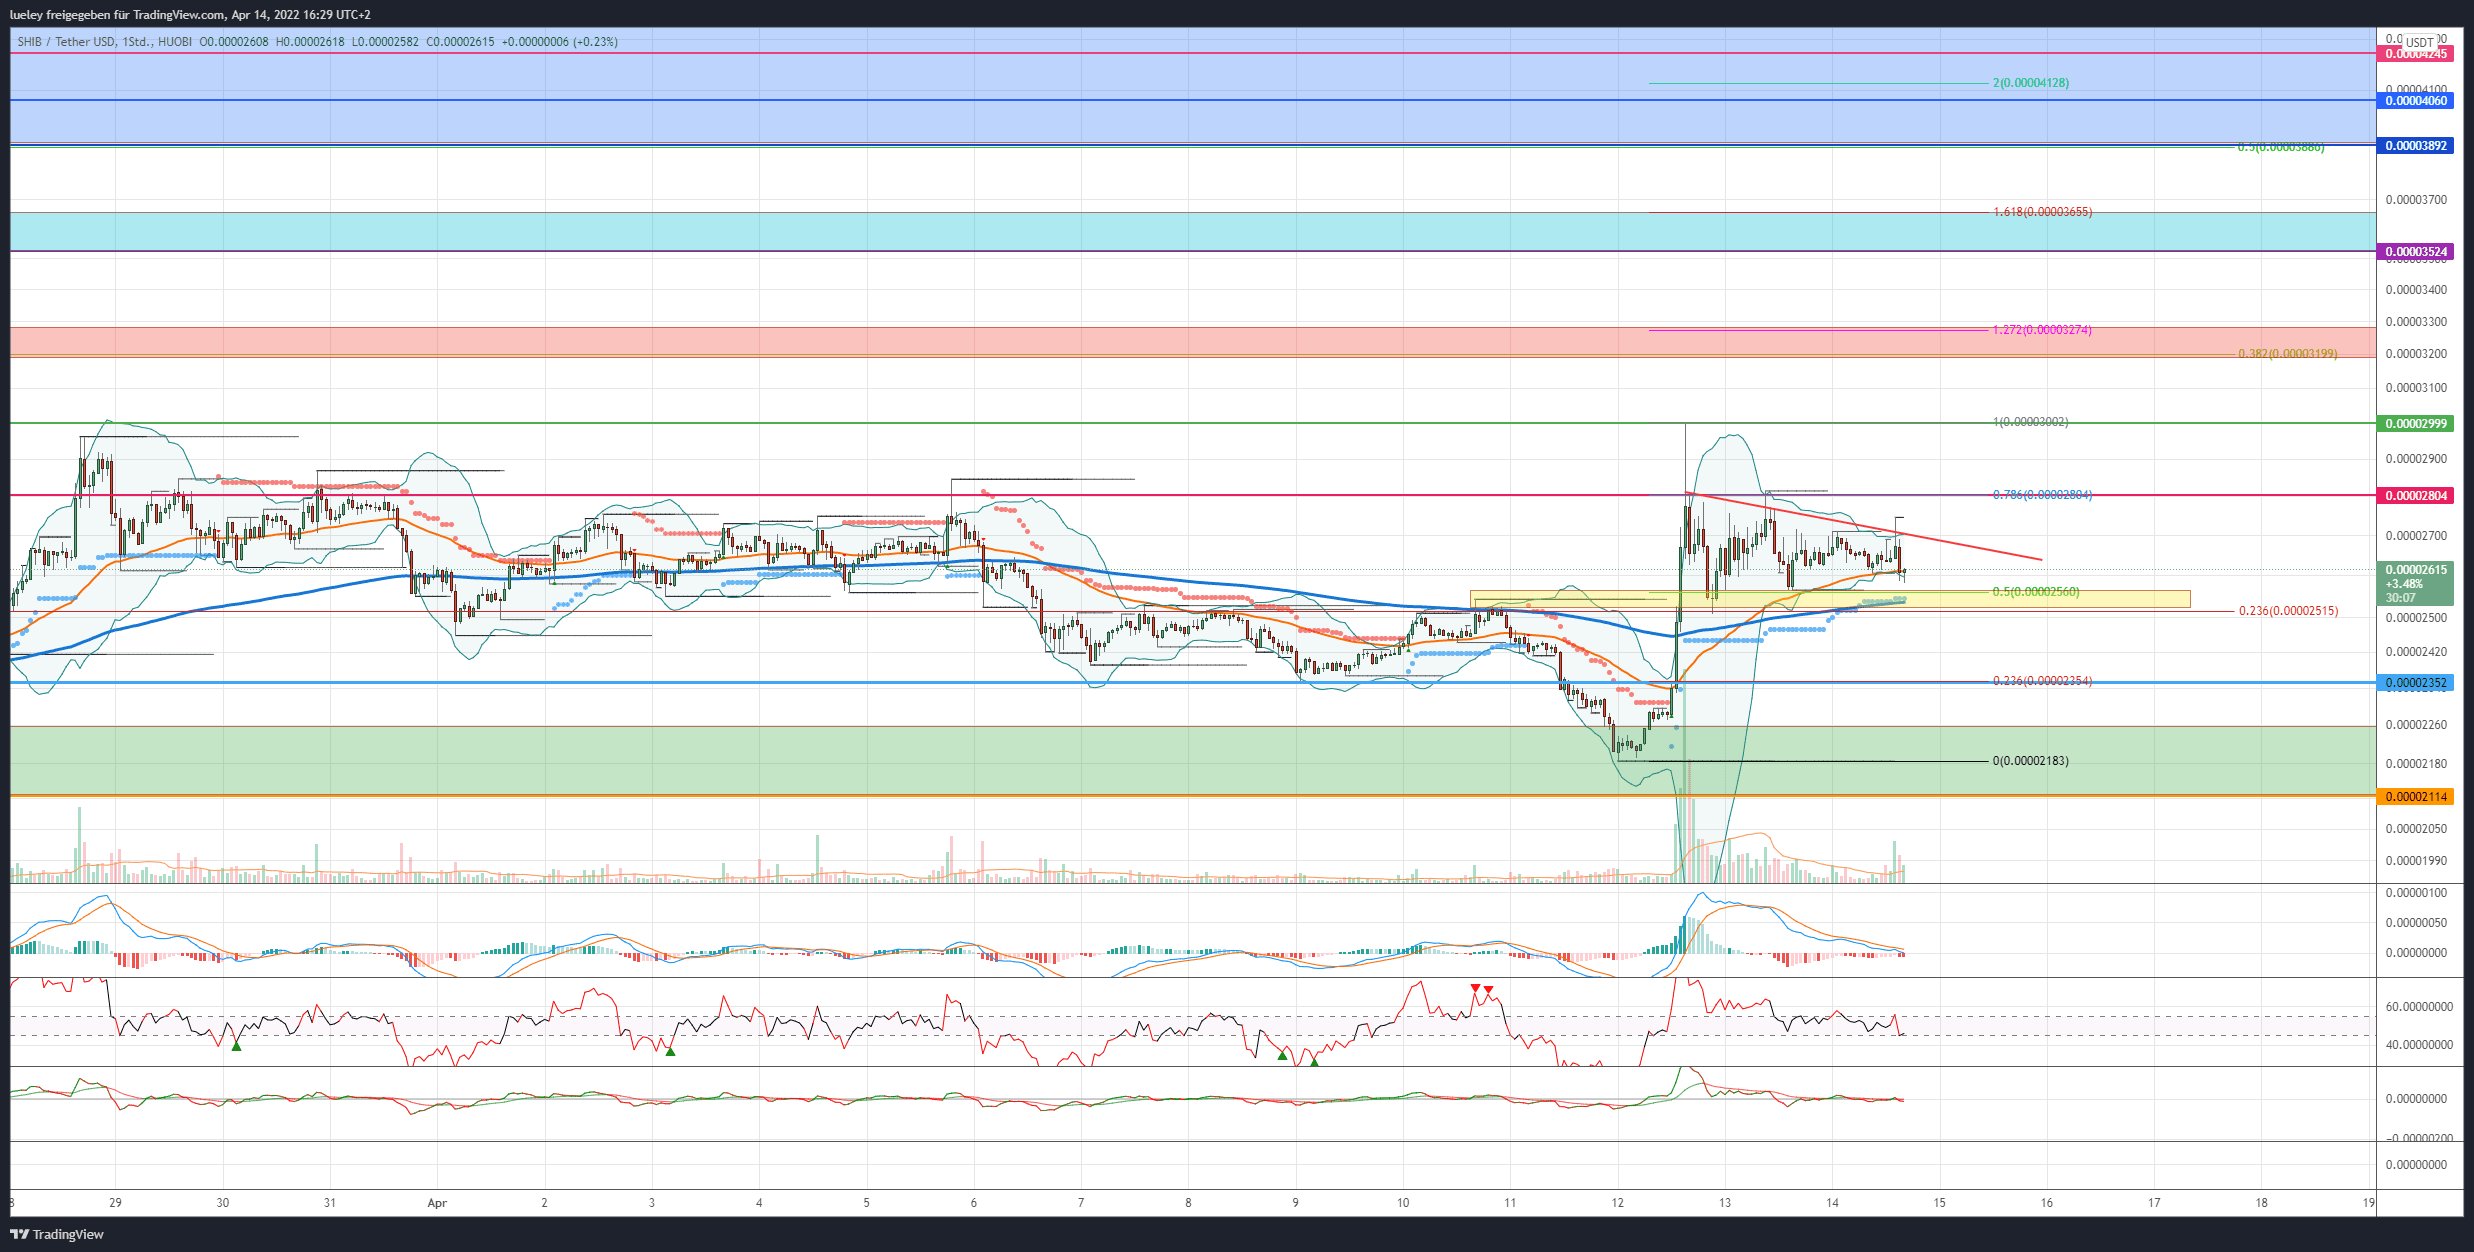Click the USDT currency label on price axis
Screen dimensions: 2474x1252
tap(2419, 43)
